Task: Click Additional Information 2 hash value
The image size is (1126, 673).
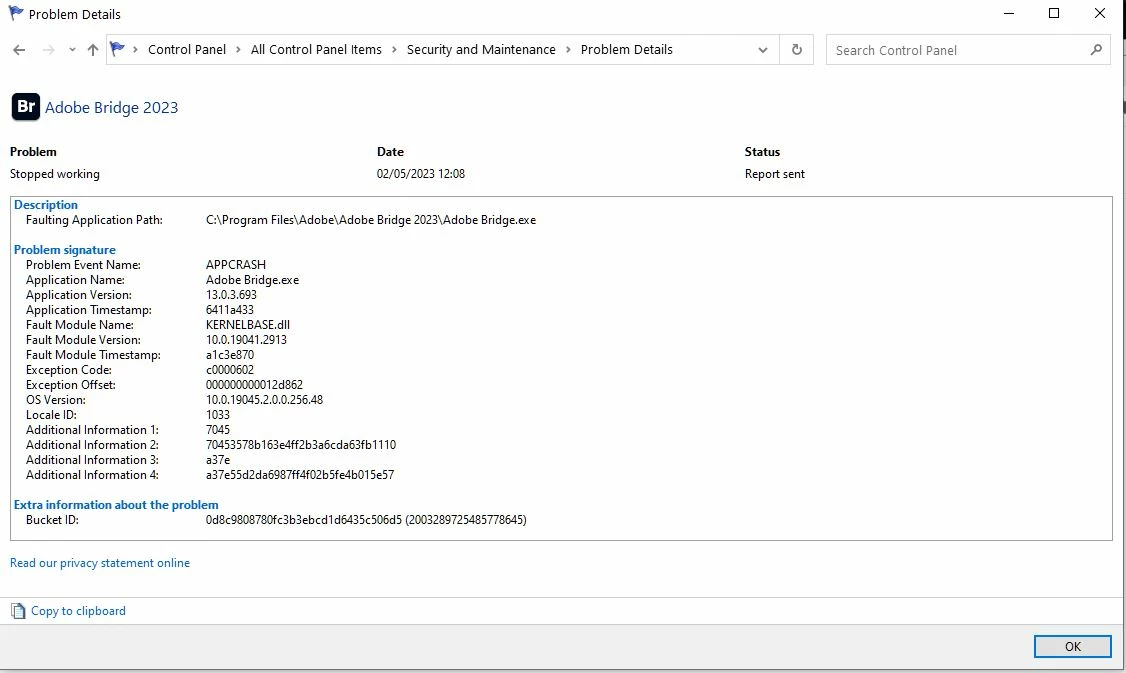Action: pos(301,445)
